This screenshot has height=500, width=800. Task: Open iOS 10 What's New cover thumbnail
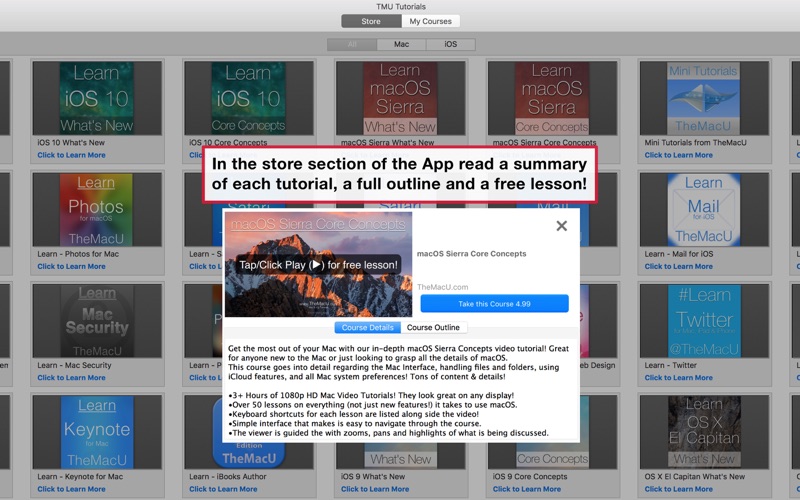pyautogui.click(x=97, y=98)
